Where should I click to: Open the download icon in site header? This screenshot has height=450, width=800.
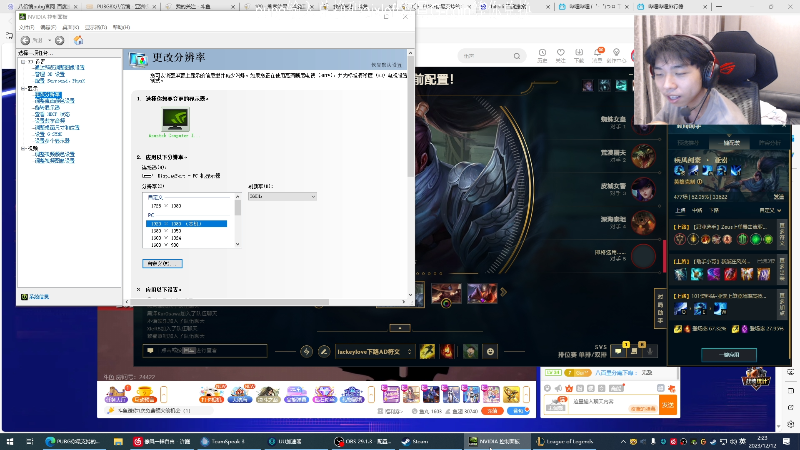[579, 55]
